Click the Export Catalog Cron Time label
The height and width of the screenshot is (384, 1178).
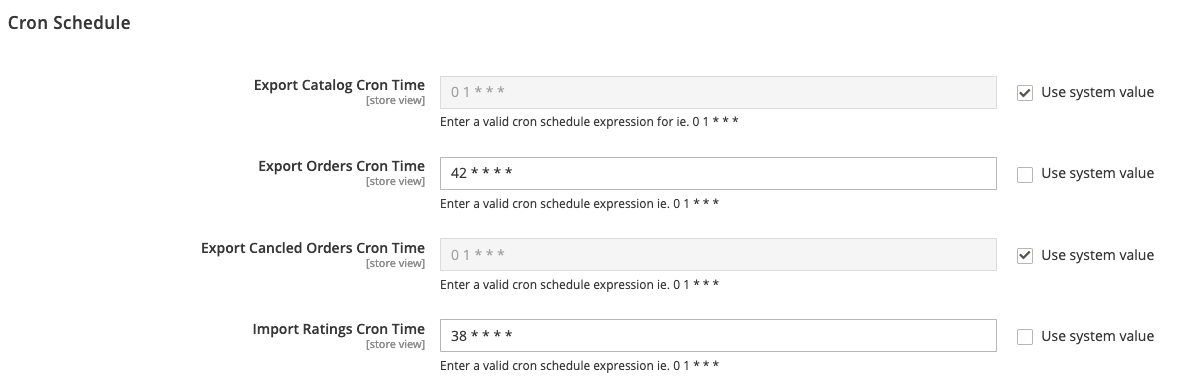coord(339,85)
